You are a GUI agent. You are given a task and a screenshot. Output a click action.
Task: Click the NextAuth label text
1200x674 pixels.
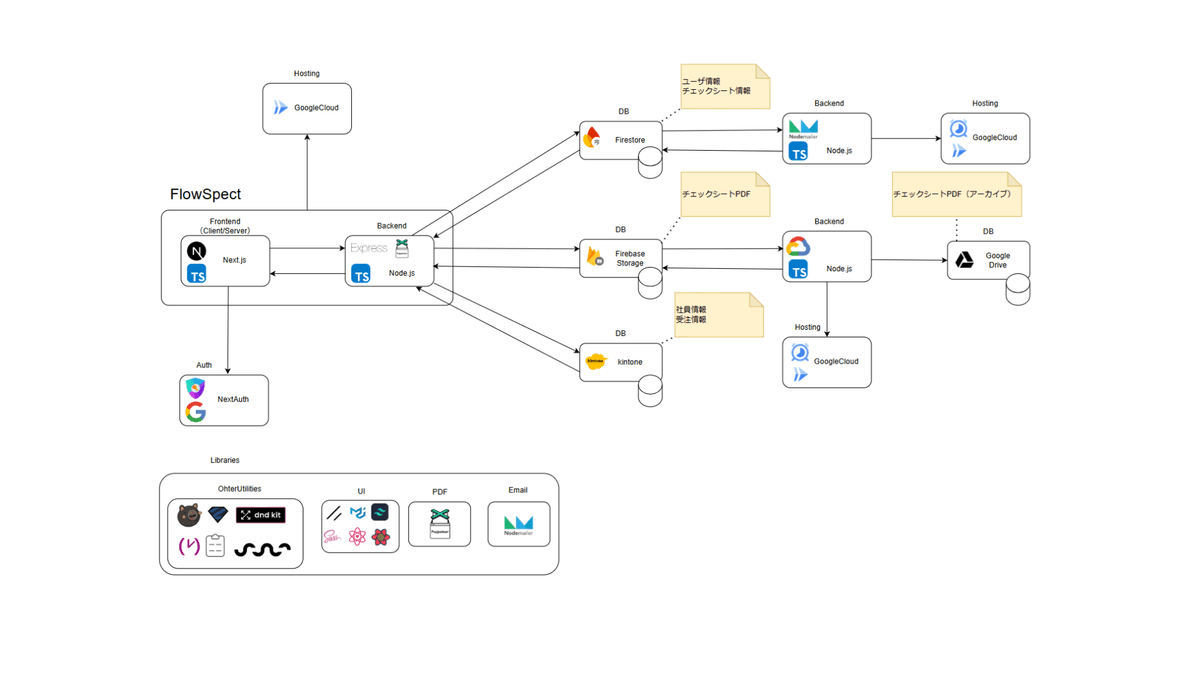pyautogui.click(x=233, y=399)
